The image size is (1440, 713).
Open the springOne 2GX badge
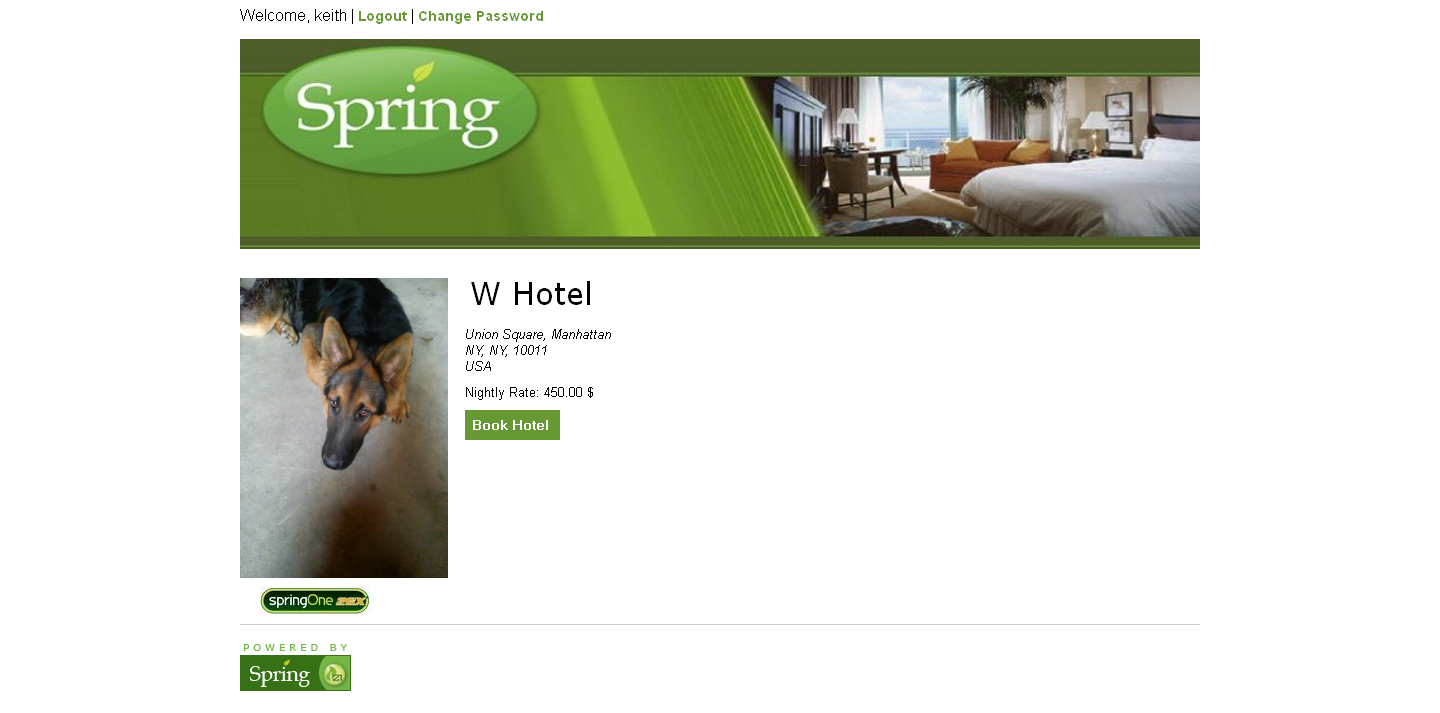point(315,600)
